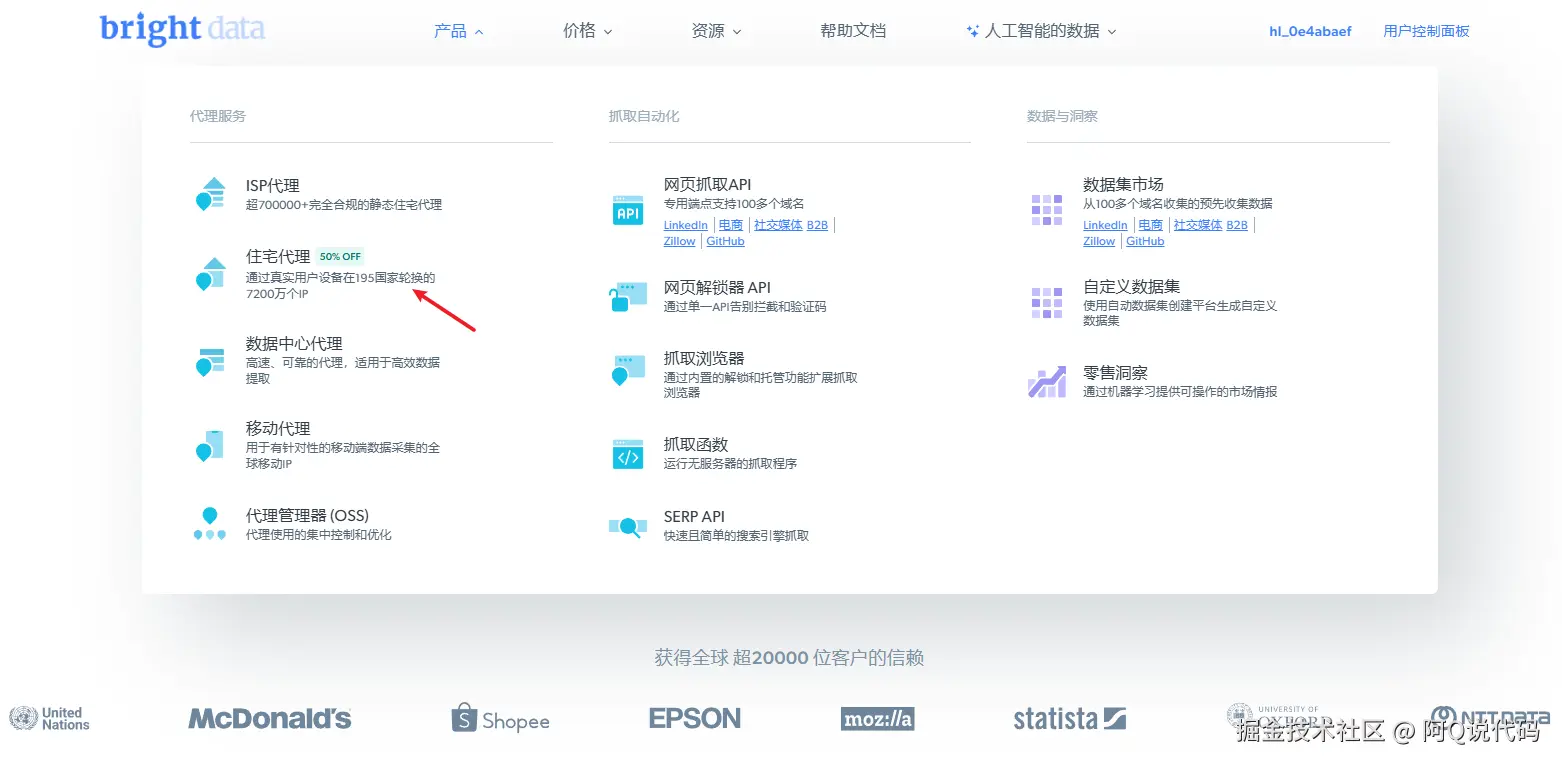This screenshot has height=766, width=1562.
Task: Click the 数据中心代理 server icon
Action: [210, 361]
